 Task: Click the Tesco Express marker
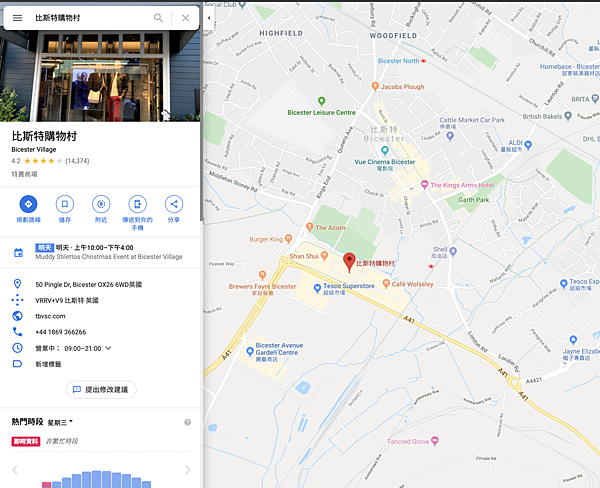[x=563, y=284]
